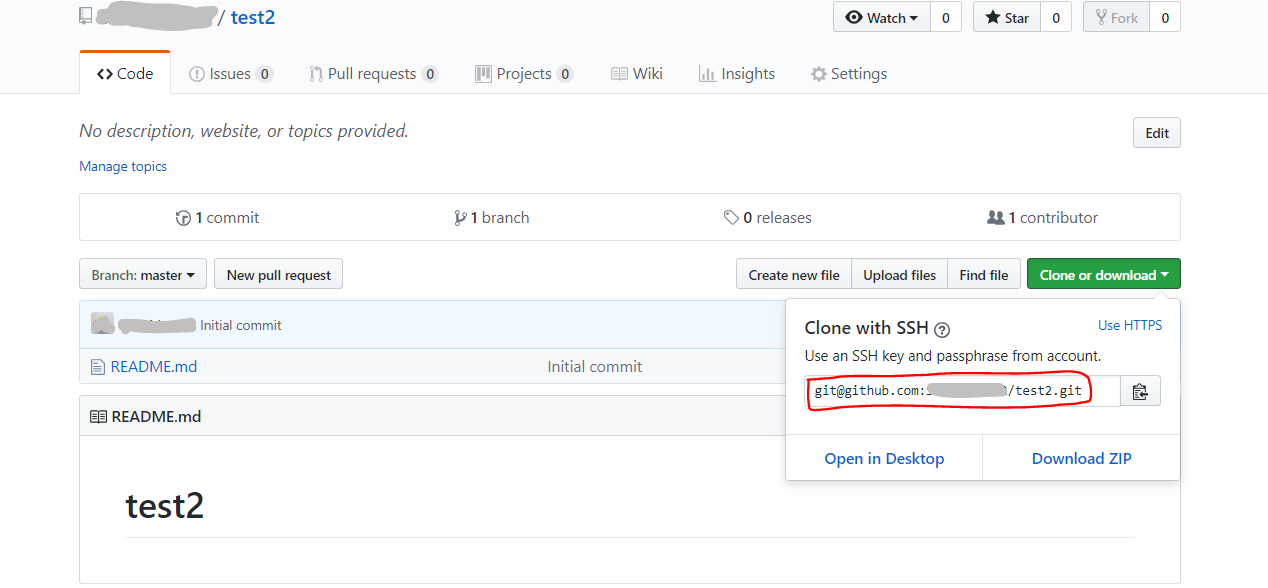Click the star icon in the Star button
The height and width of the screenshot is (588, 1268).
(x=992, y=17)
